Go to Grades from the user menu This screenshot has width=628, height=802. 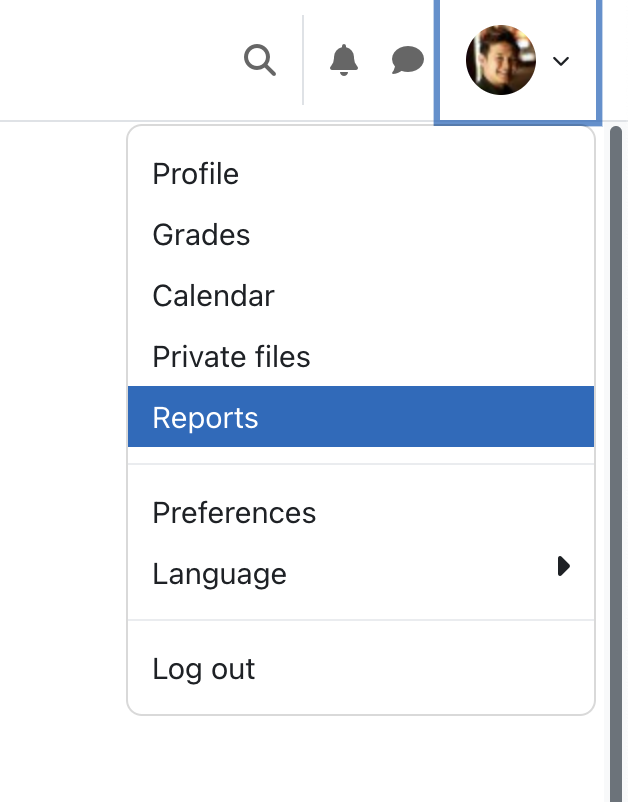coord(361,235)
